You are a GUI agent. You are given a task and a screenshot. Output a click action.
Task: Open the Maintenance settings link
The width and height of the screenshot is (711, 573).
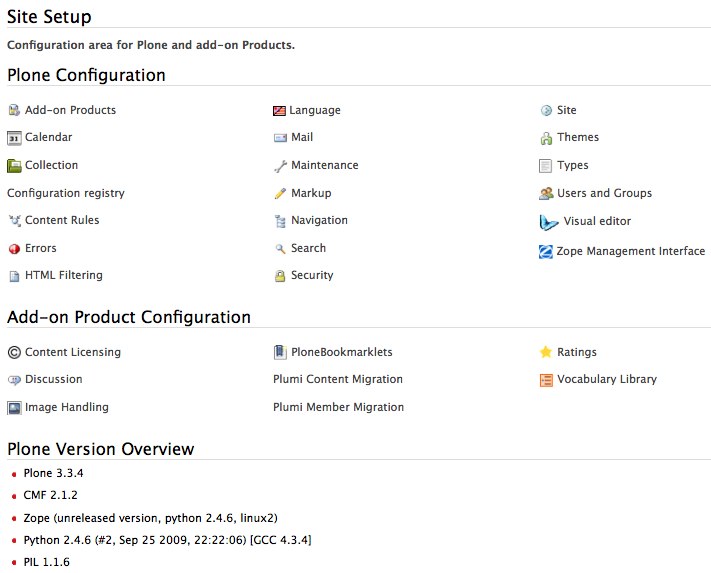coord(324,165)
